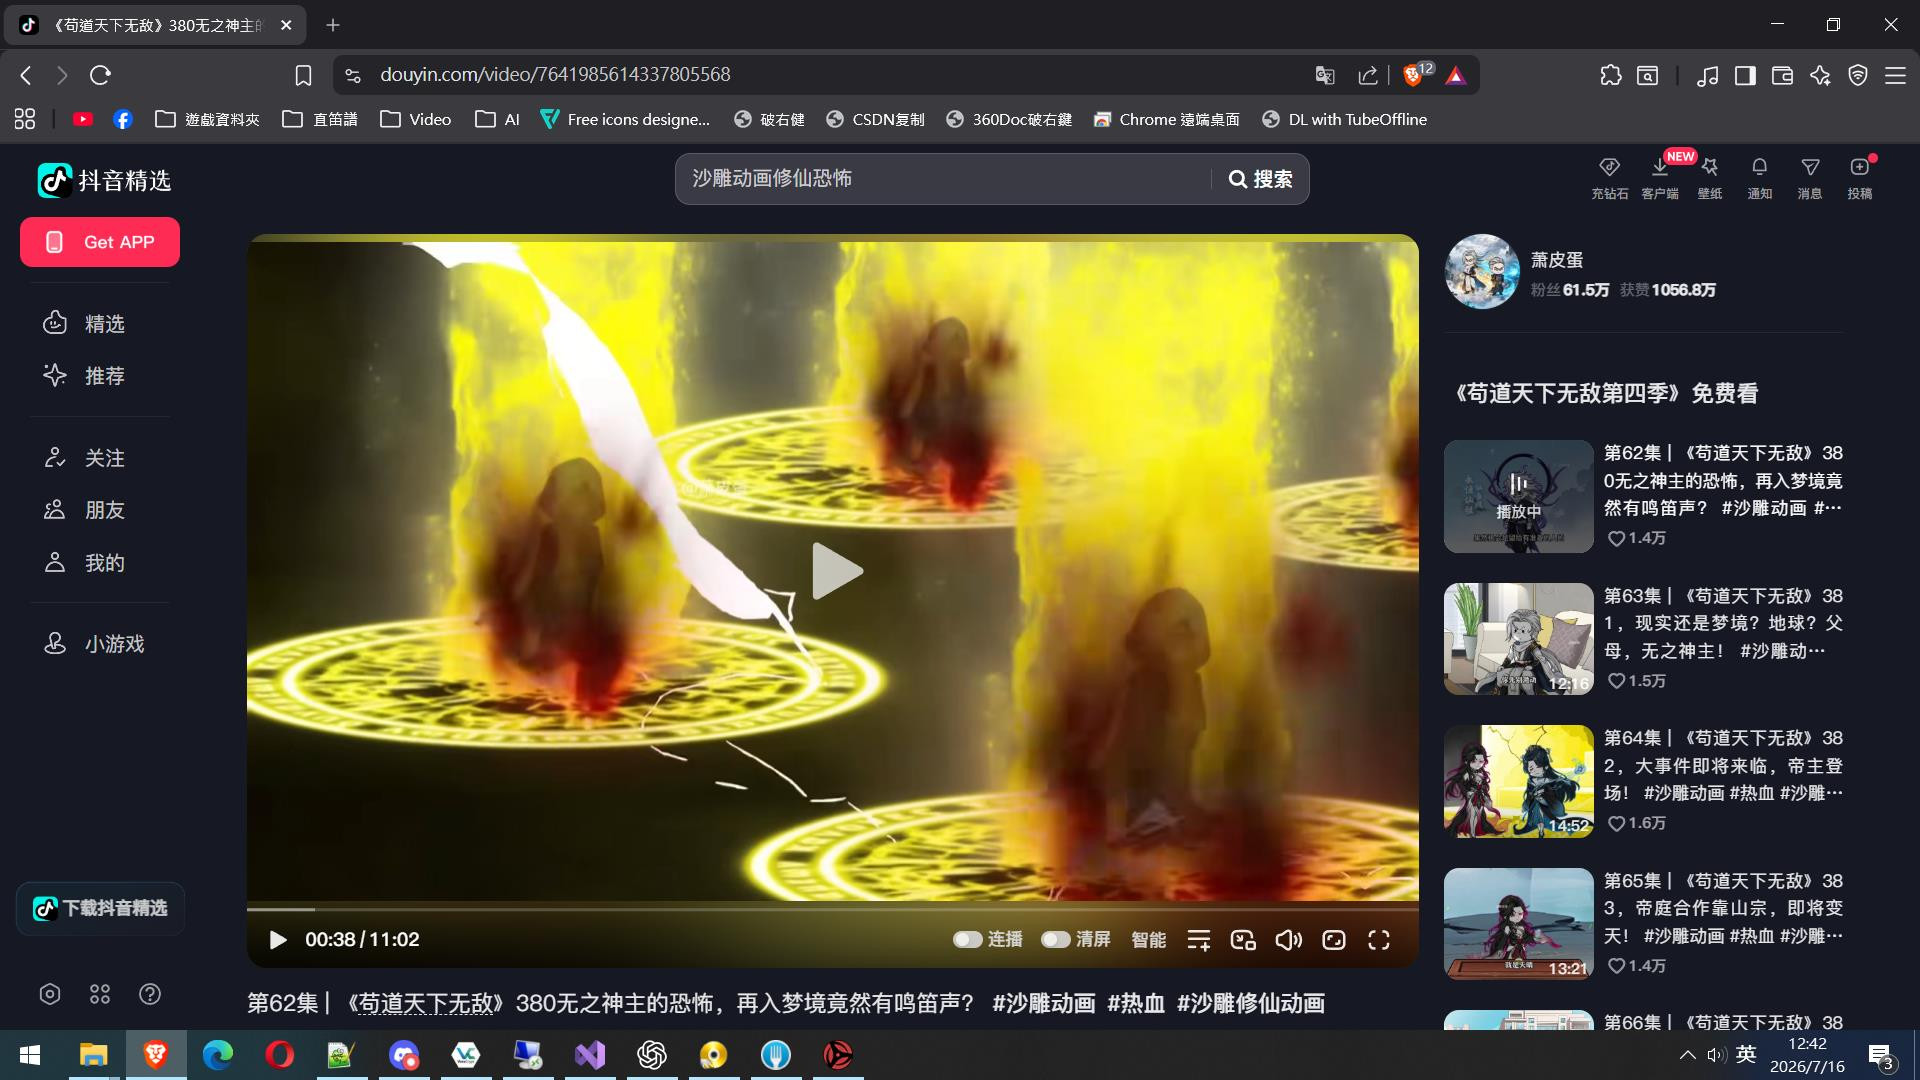
Task: Toggle the 连播 autoplay switch
Action: (x=967, y=939)
